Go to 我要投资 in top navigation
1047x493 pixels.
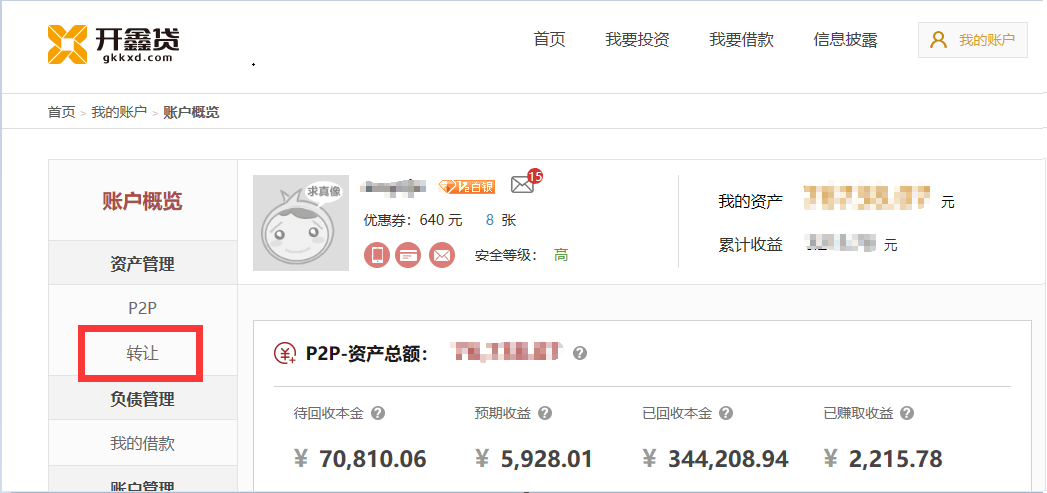pyautogui.click(x=637, y=40)
